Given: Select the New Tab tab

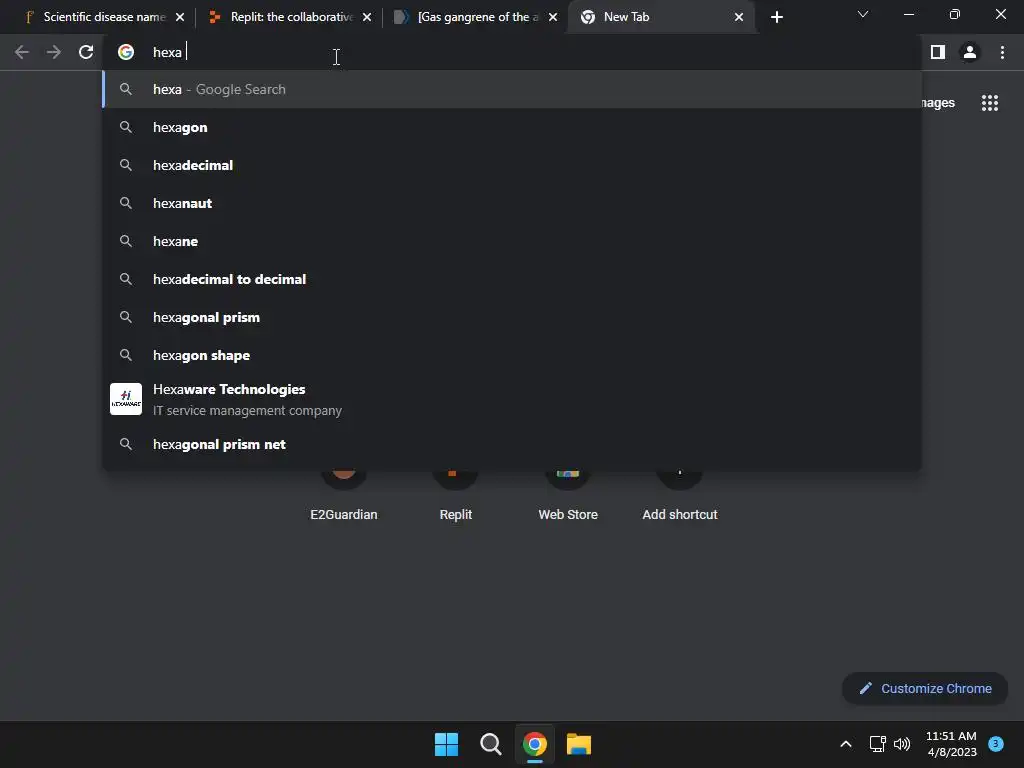Looking at the screenshot, I should 660,17.
